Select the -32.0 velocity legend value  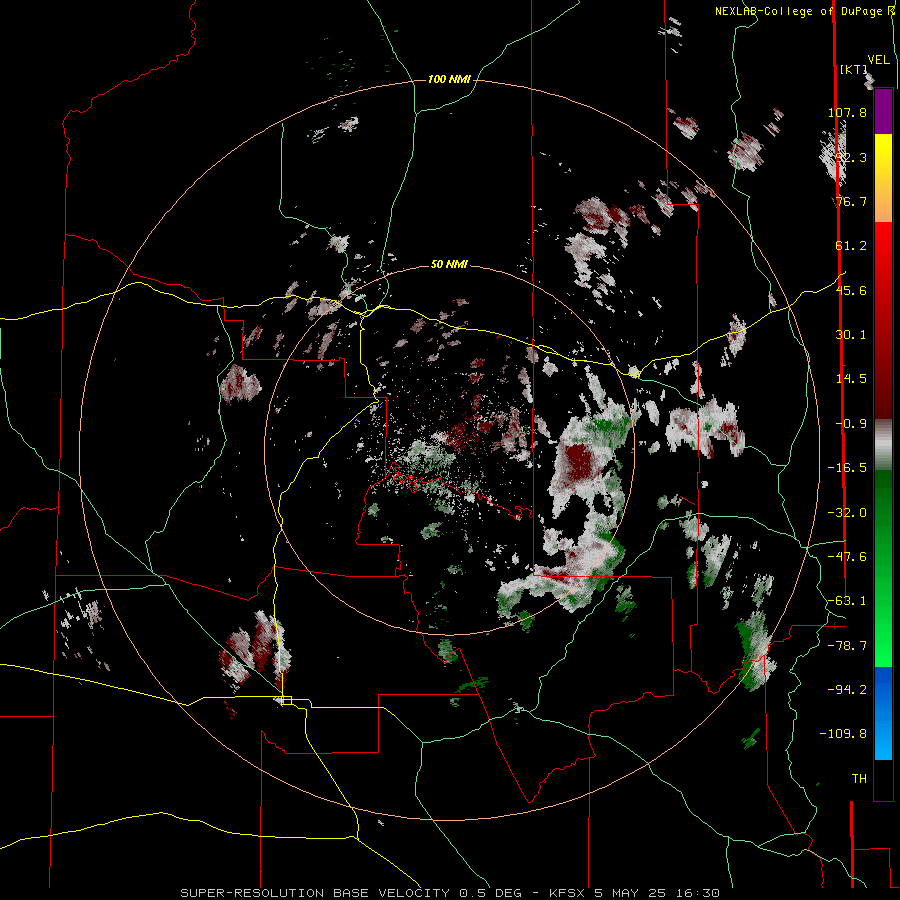pyautogui.click(x=847, y=513)
